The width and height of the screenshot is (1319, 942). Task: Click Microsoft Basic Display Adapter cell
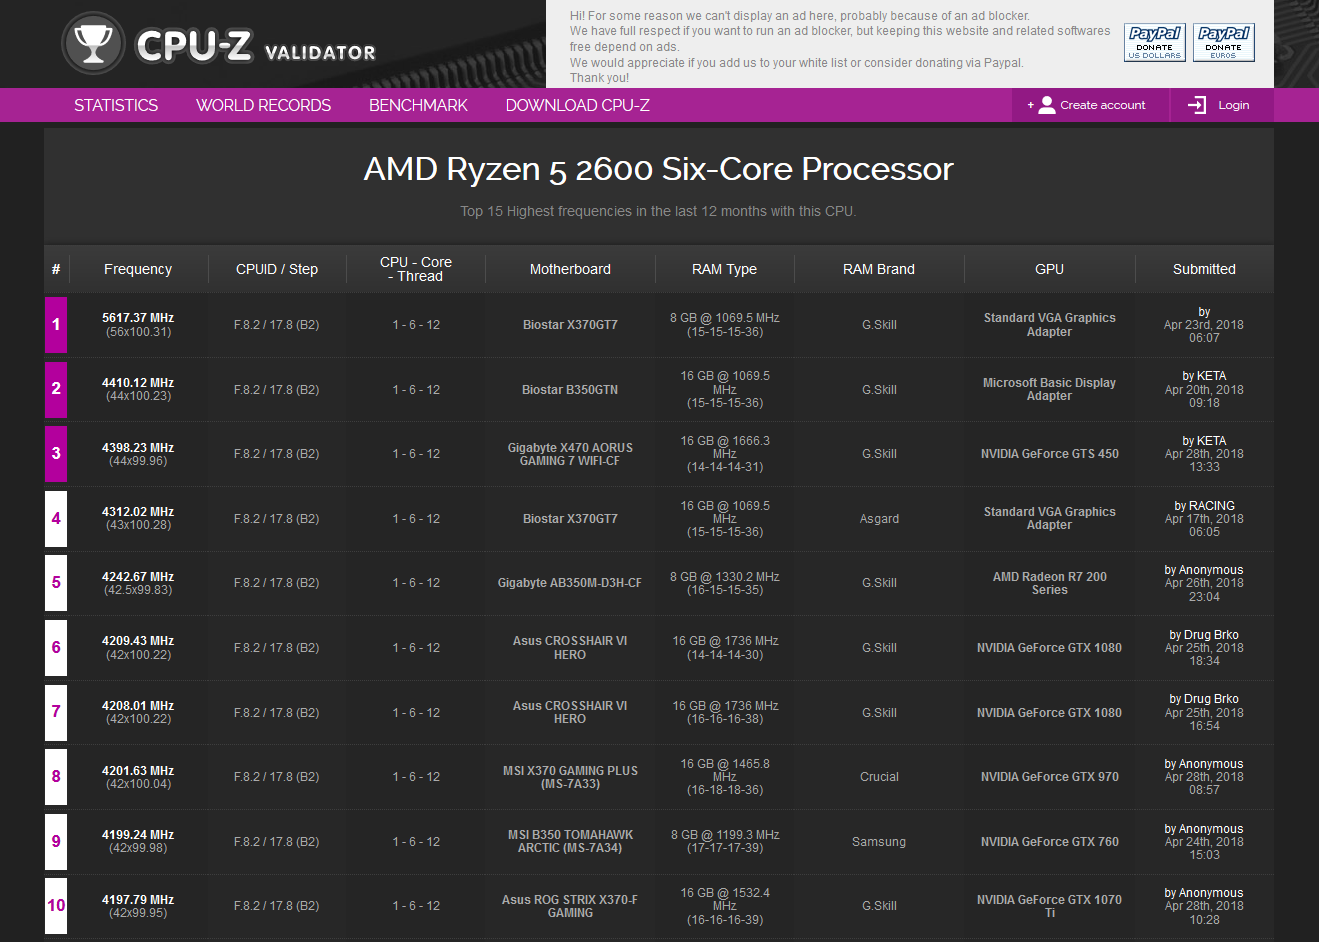coord(1049,389)
